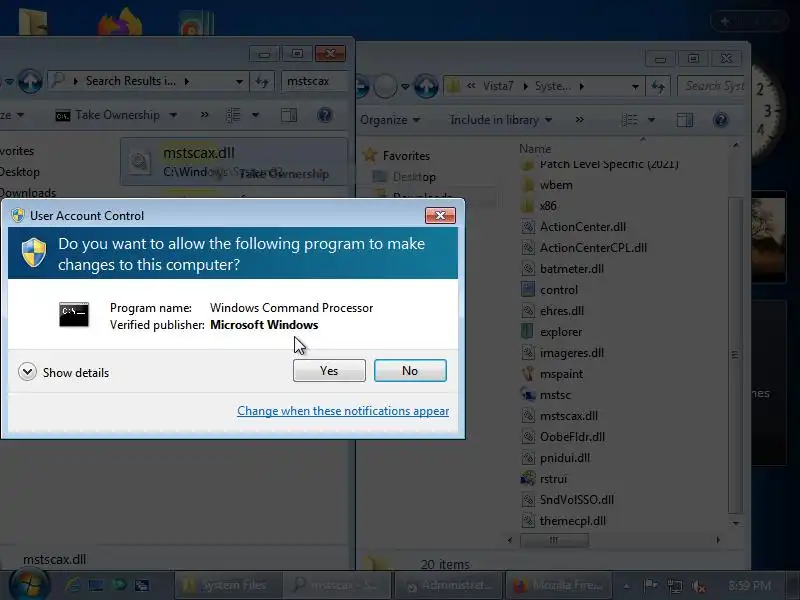Close the User Account Control dialog
The image size is (800, 600).
click(440, 215)
